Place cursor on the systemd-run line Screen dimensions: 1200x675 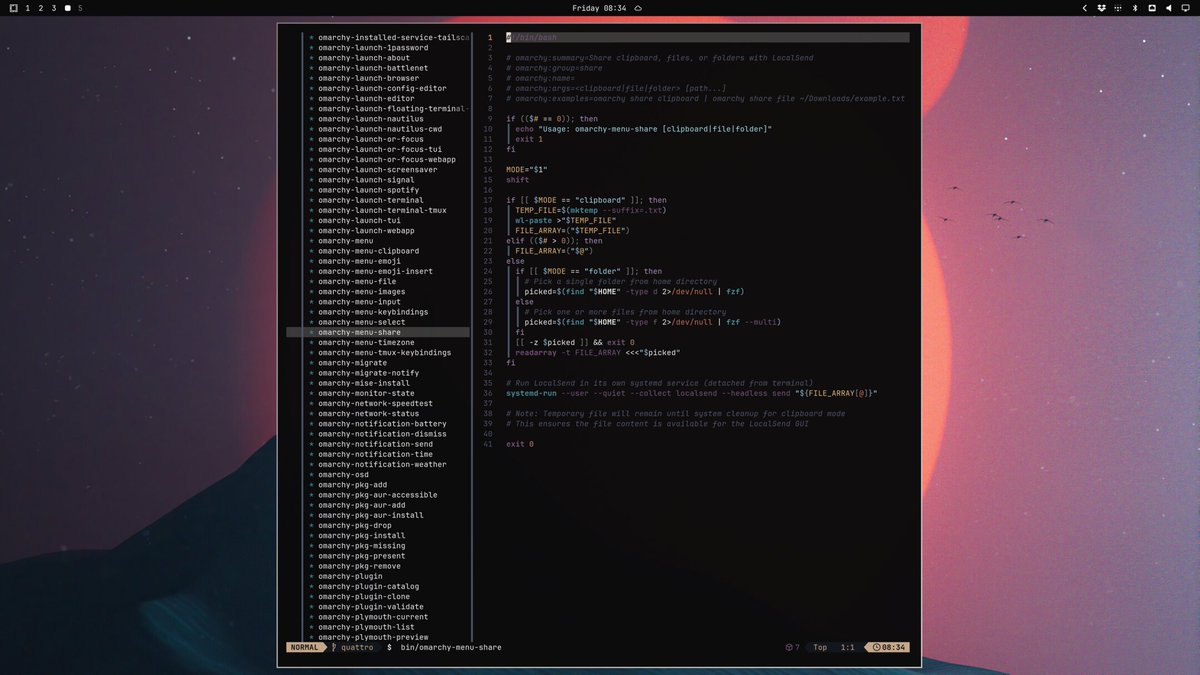[x=692, y=393]
